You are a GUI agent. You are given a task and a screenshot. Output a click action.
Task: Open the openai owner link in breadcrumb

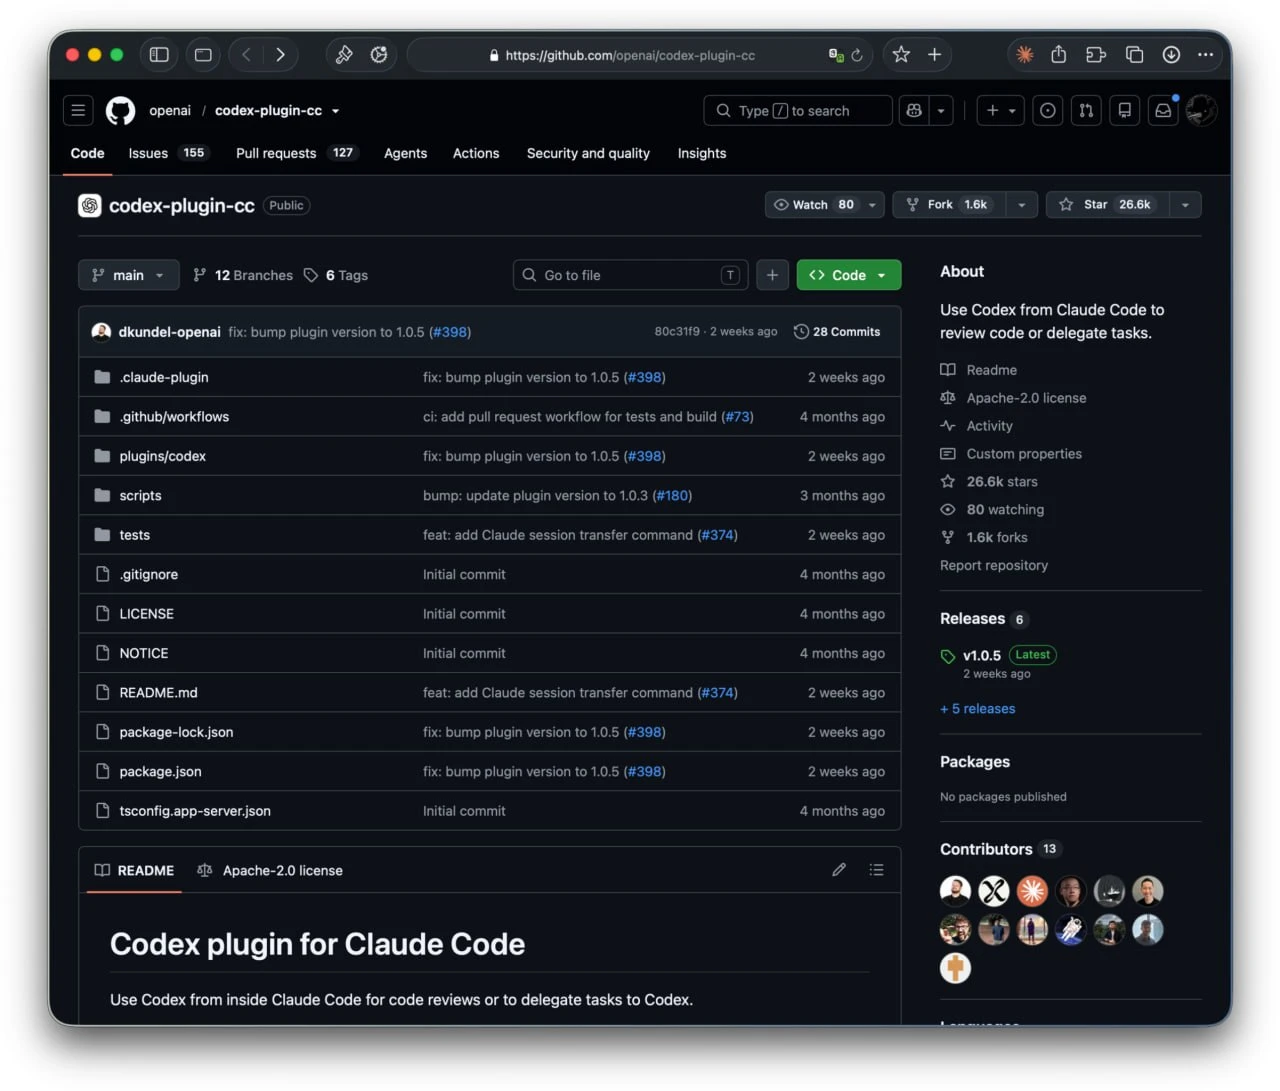pos(170,111)
